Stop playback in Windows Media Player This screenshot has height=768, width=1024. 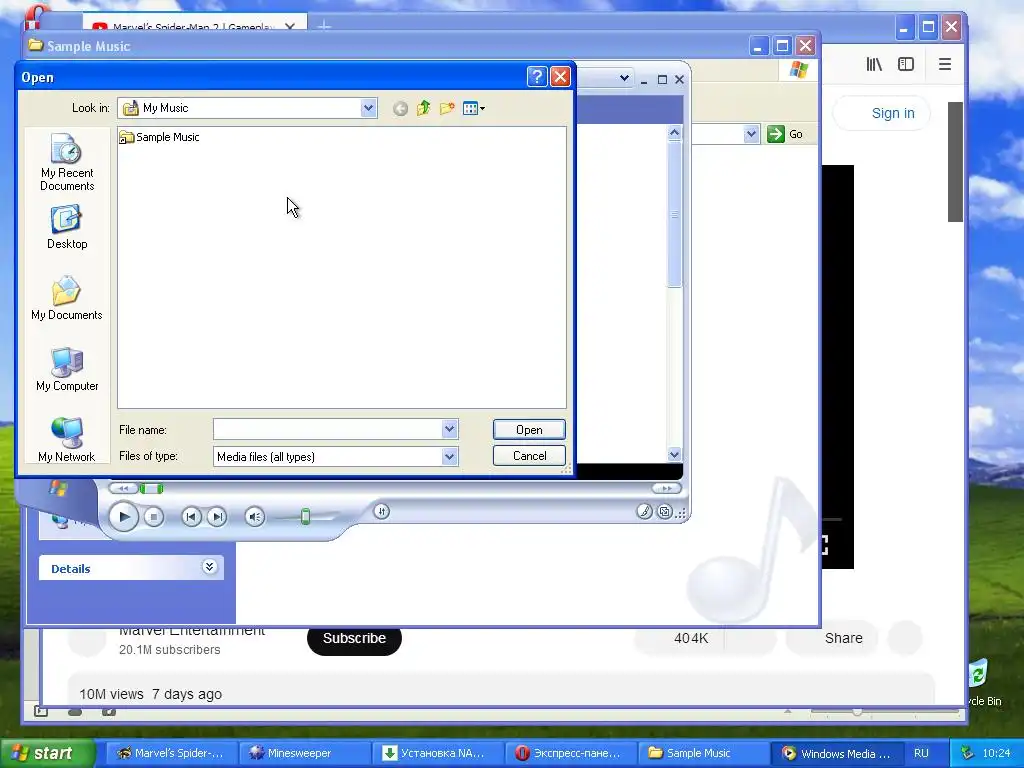tap(154, 517)
